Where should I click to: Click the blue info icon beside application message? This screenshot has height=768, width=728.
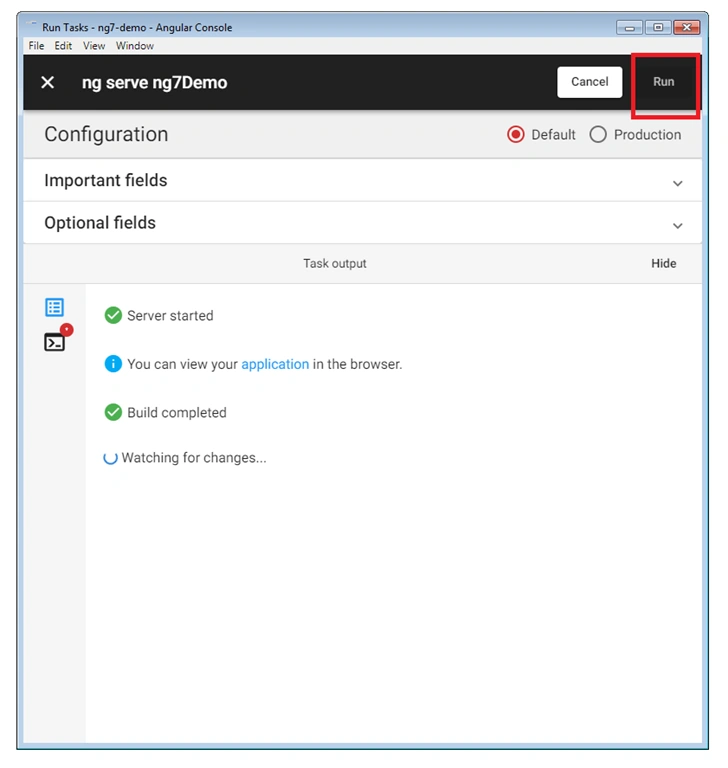113,364
